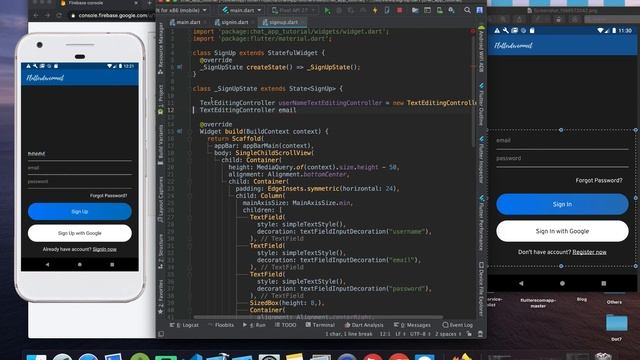Switch to signin.dart editor tab
This screenshot has height=360, width=640.
[231, 22]
